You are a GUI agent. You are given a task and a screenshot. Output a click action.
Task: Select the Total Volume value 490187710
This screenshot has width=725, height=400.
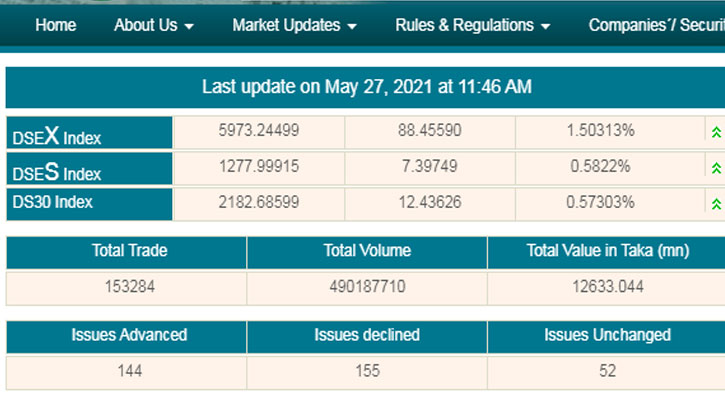(366, 287)
